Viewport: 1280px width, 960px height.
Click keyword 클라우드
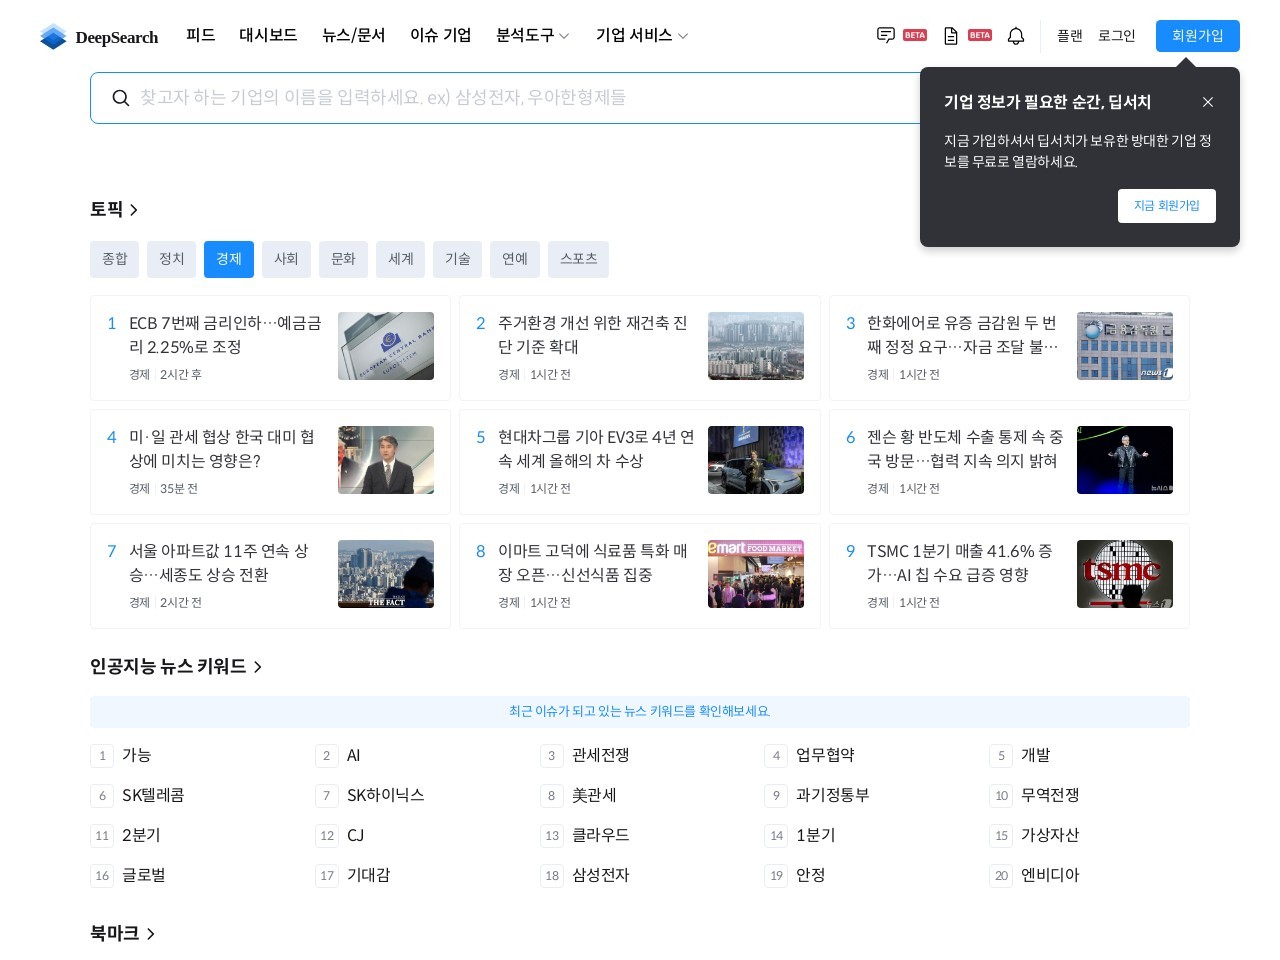(600, 836)
